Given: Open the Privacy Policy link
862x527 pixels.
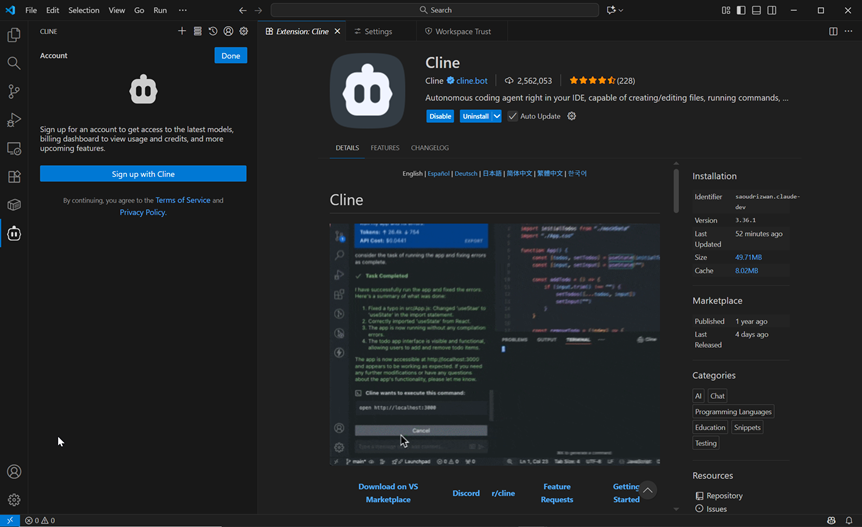Looking at the screenshot, I should click(143, 212).
